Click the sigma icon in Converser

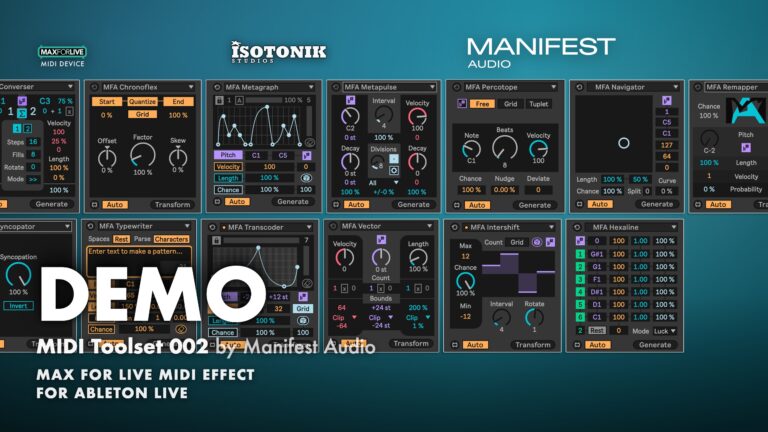[22, 113]
